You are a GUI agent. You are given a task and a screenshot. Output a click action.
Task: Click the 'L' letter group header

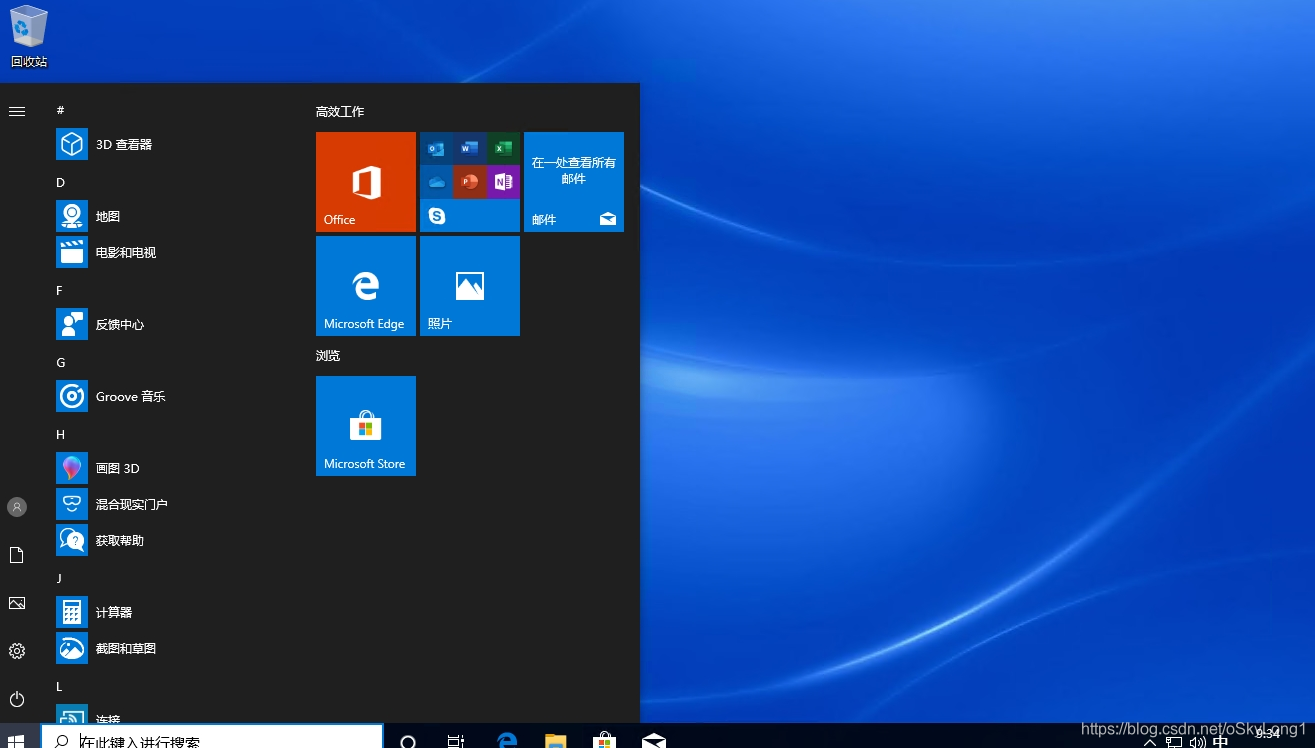click(x=60, y=686)
